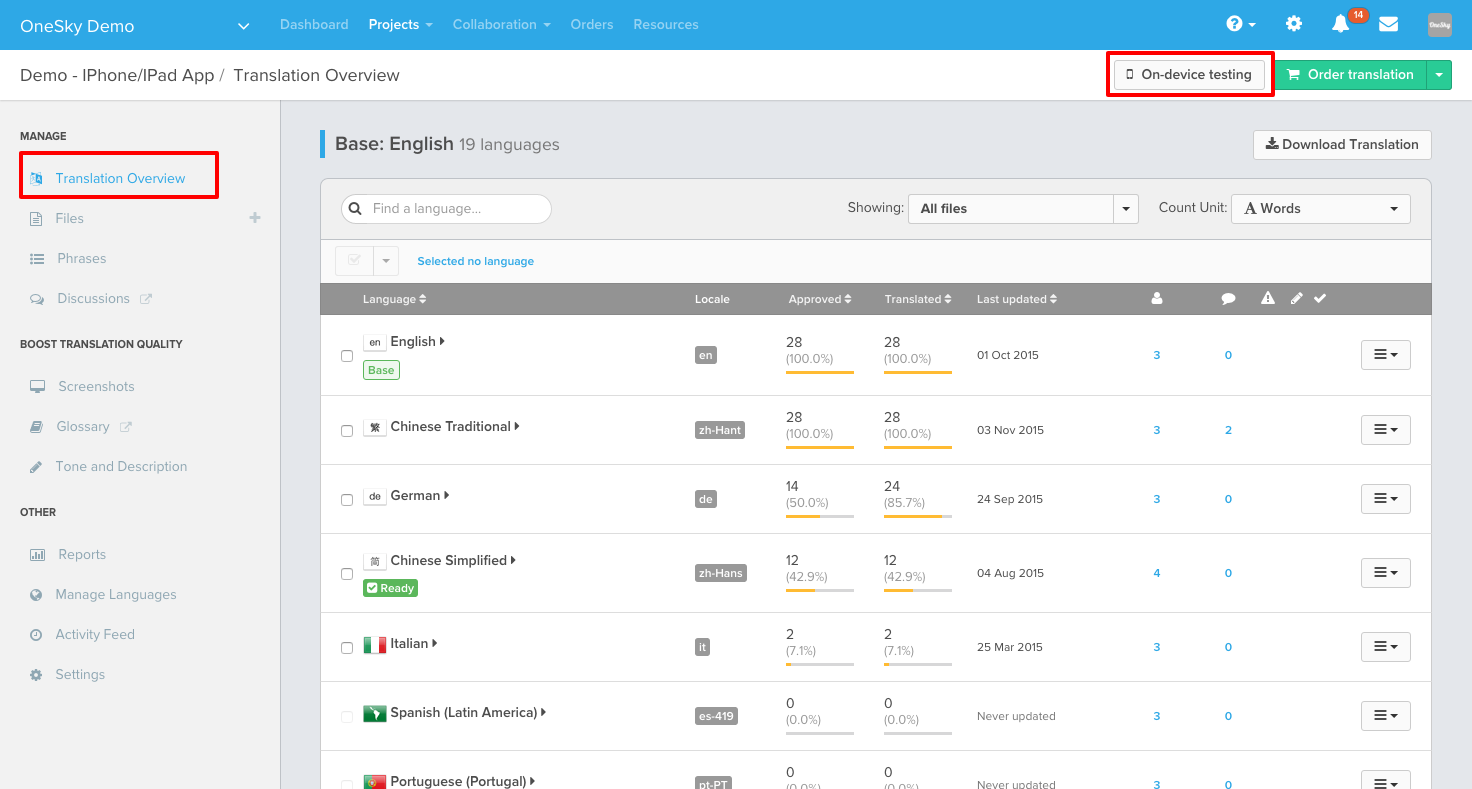Viewport: 1472px width, 789px height.
Task: Click Chinese Simplified translated progress bar
Action: pos(918,590)
